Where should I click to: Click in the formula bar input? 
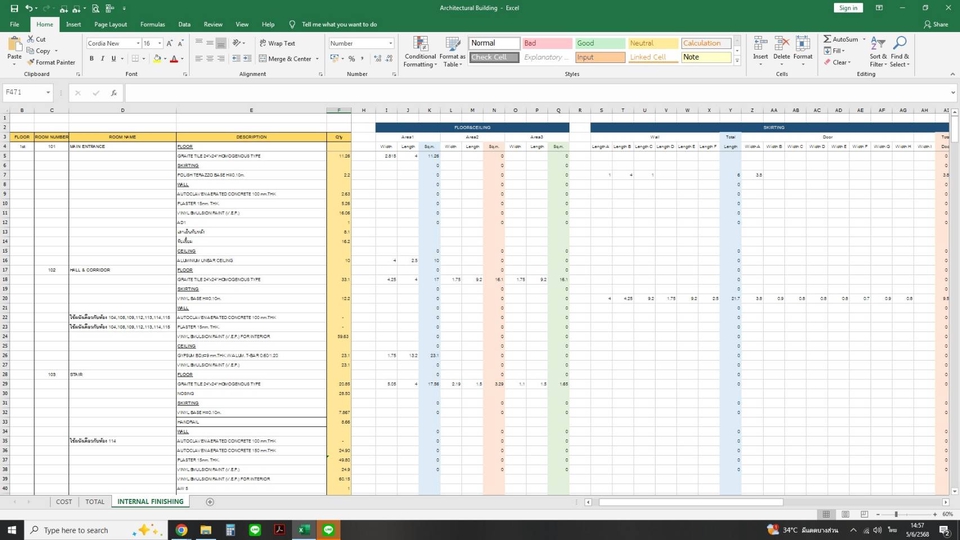click(x=500, y=92)
